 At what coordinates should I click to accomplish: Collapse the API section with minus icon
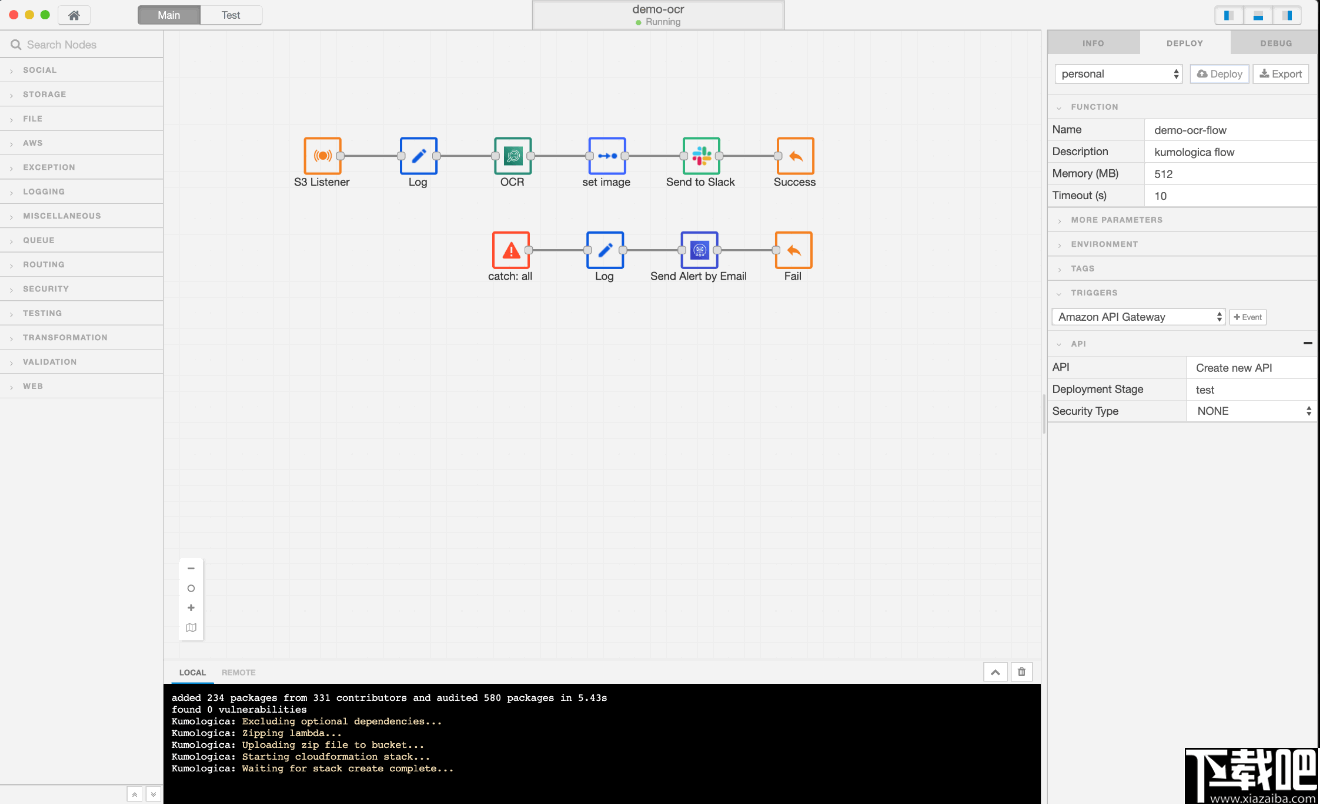click(x=1308, y=343)
